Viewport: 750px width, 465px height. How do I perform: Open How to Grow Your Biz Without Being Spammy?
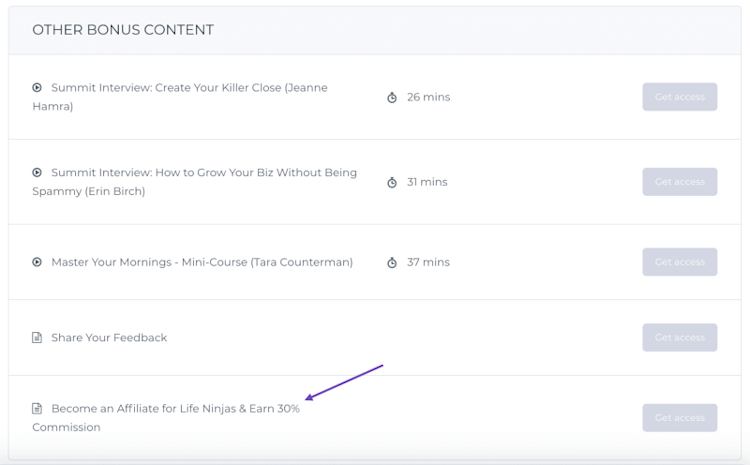[195, 182]
